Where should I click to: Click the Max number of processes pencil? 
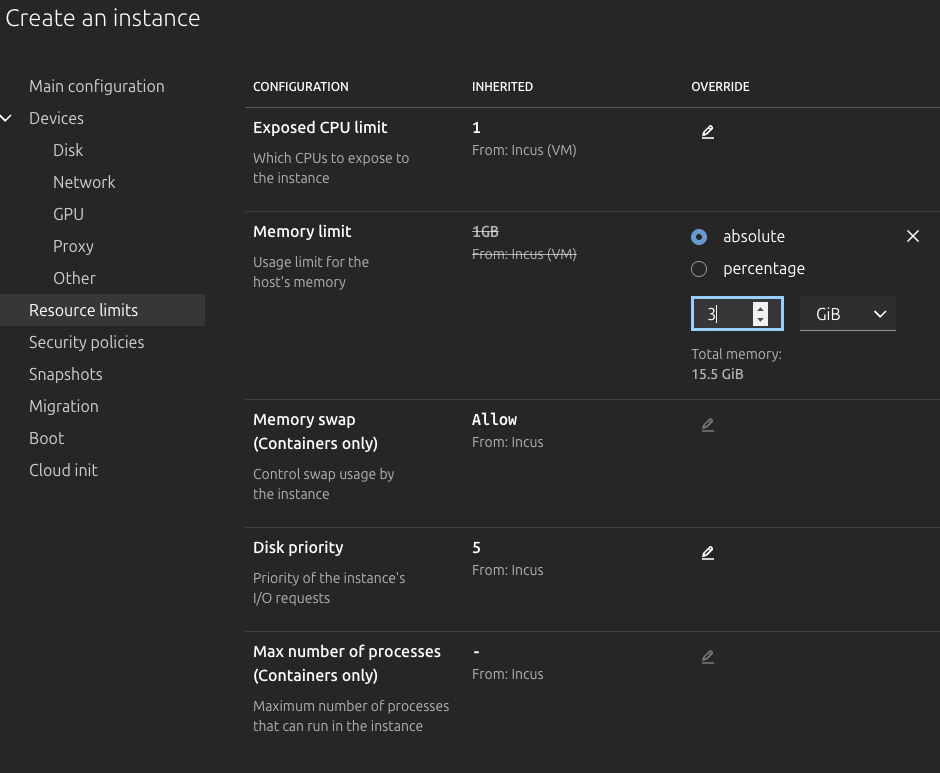pyautogui.click(x=707, y=657)
